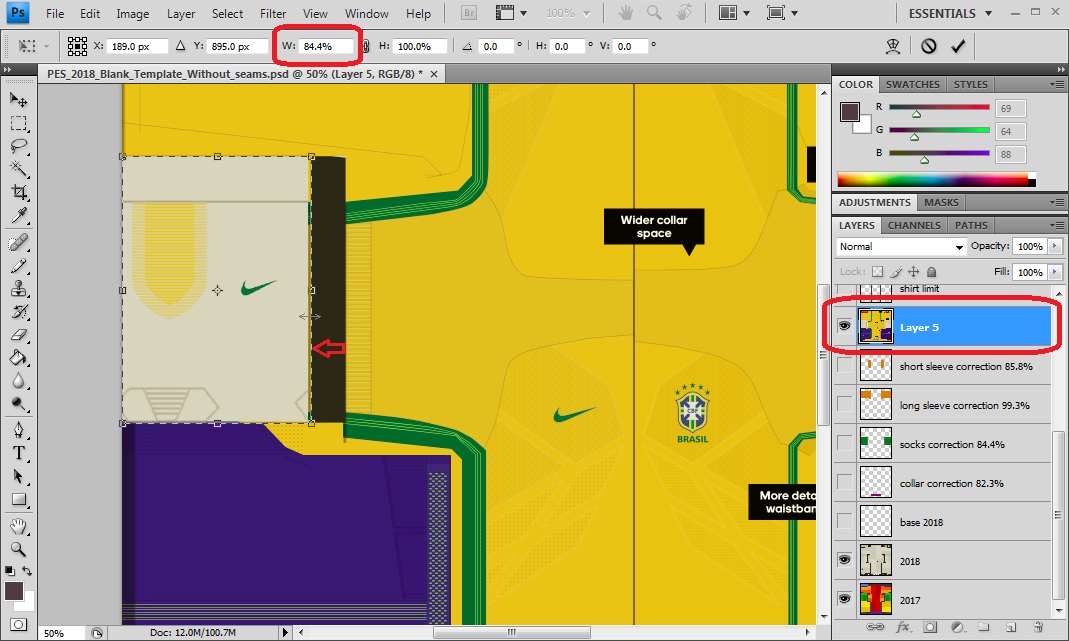Select the History Brush tool
This screenshot has height=641, width=1069.
click(x=18, y=312)
